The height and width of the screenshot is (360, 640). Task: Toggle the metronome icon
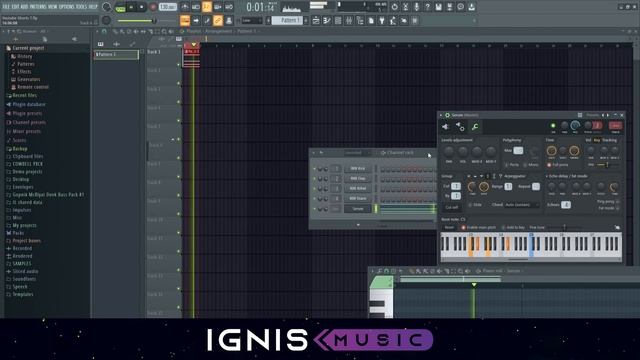coord(184,7)
